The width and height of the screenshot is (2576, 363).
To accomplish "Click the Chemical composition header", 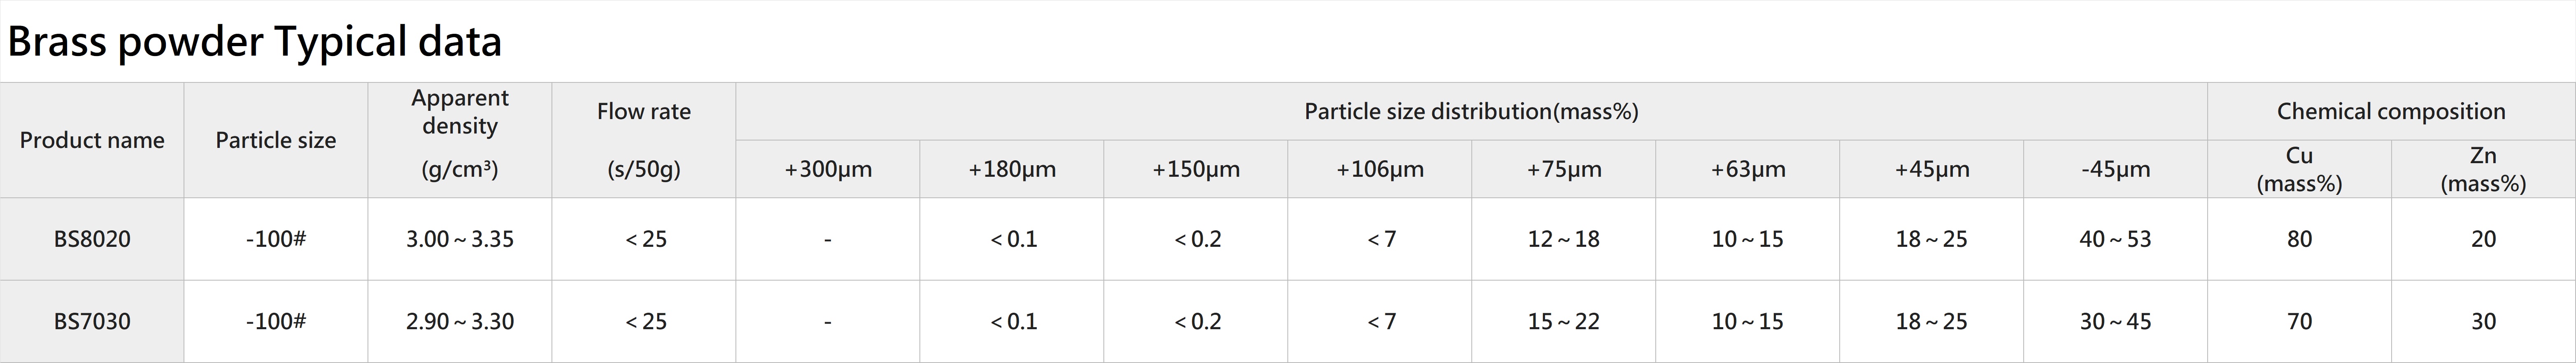I will click(x=2391, y=111).
